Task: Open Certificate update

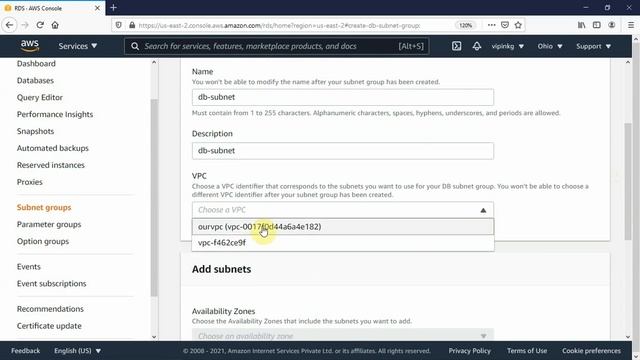Action: tap(49, 326)
